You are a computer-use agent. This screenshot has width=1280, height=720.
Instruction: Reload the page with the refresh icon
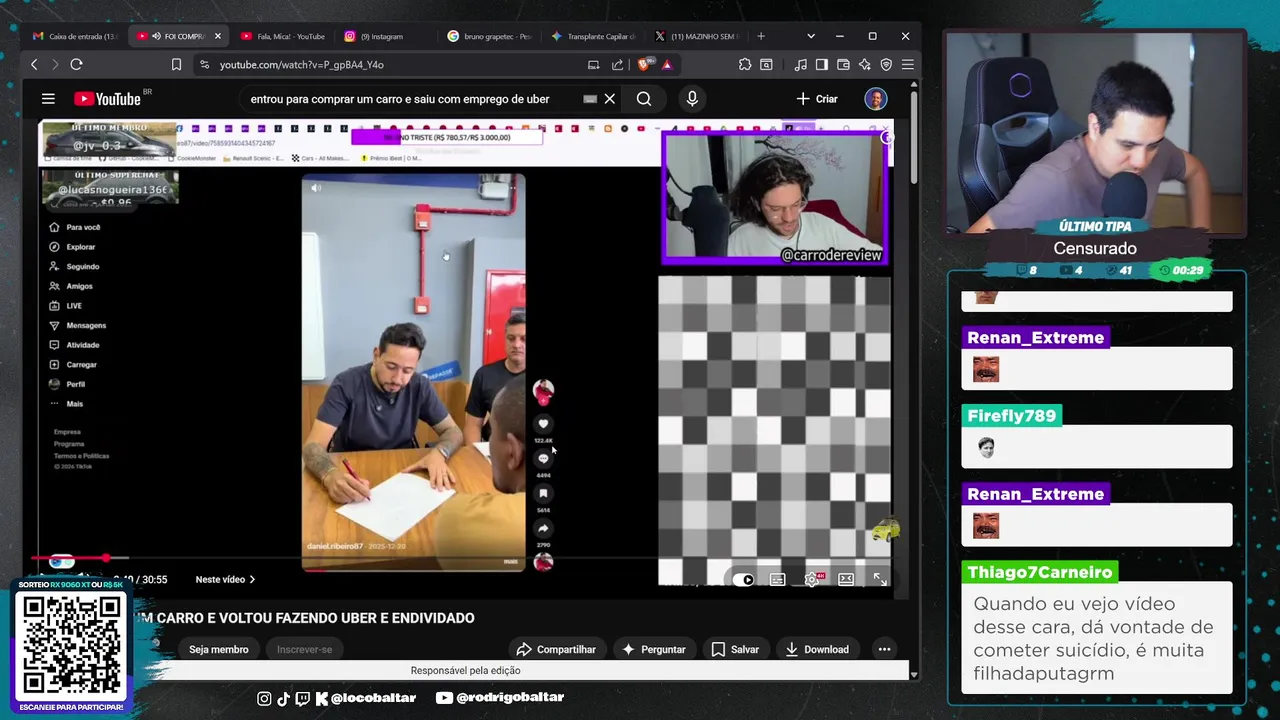point(76,64)
